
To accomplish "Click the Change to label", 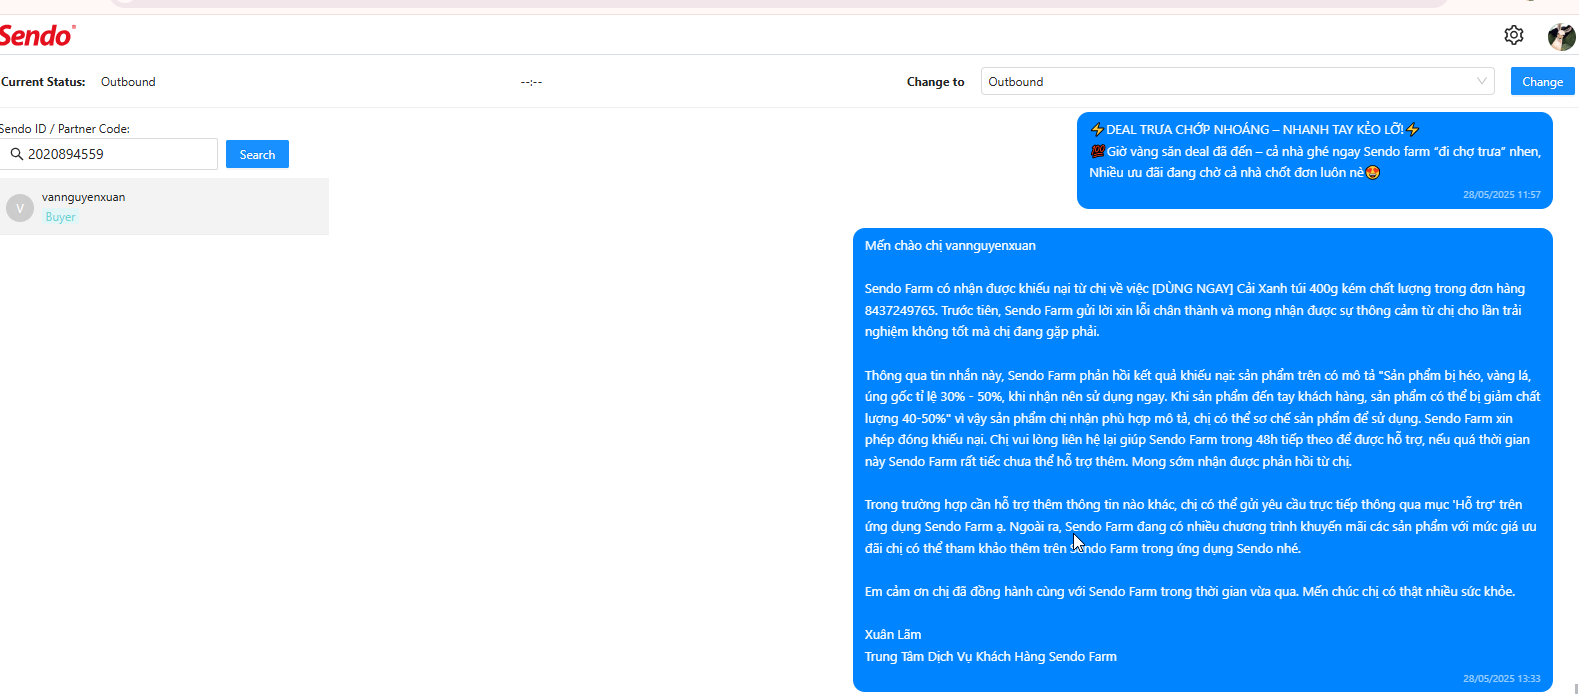I will click(935, 82).
